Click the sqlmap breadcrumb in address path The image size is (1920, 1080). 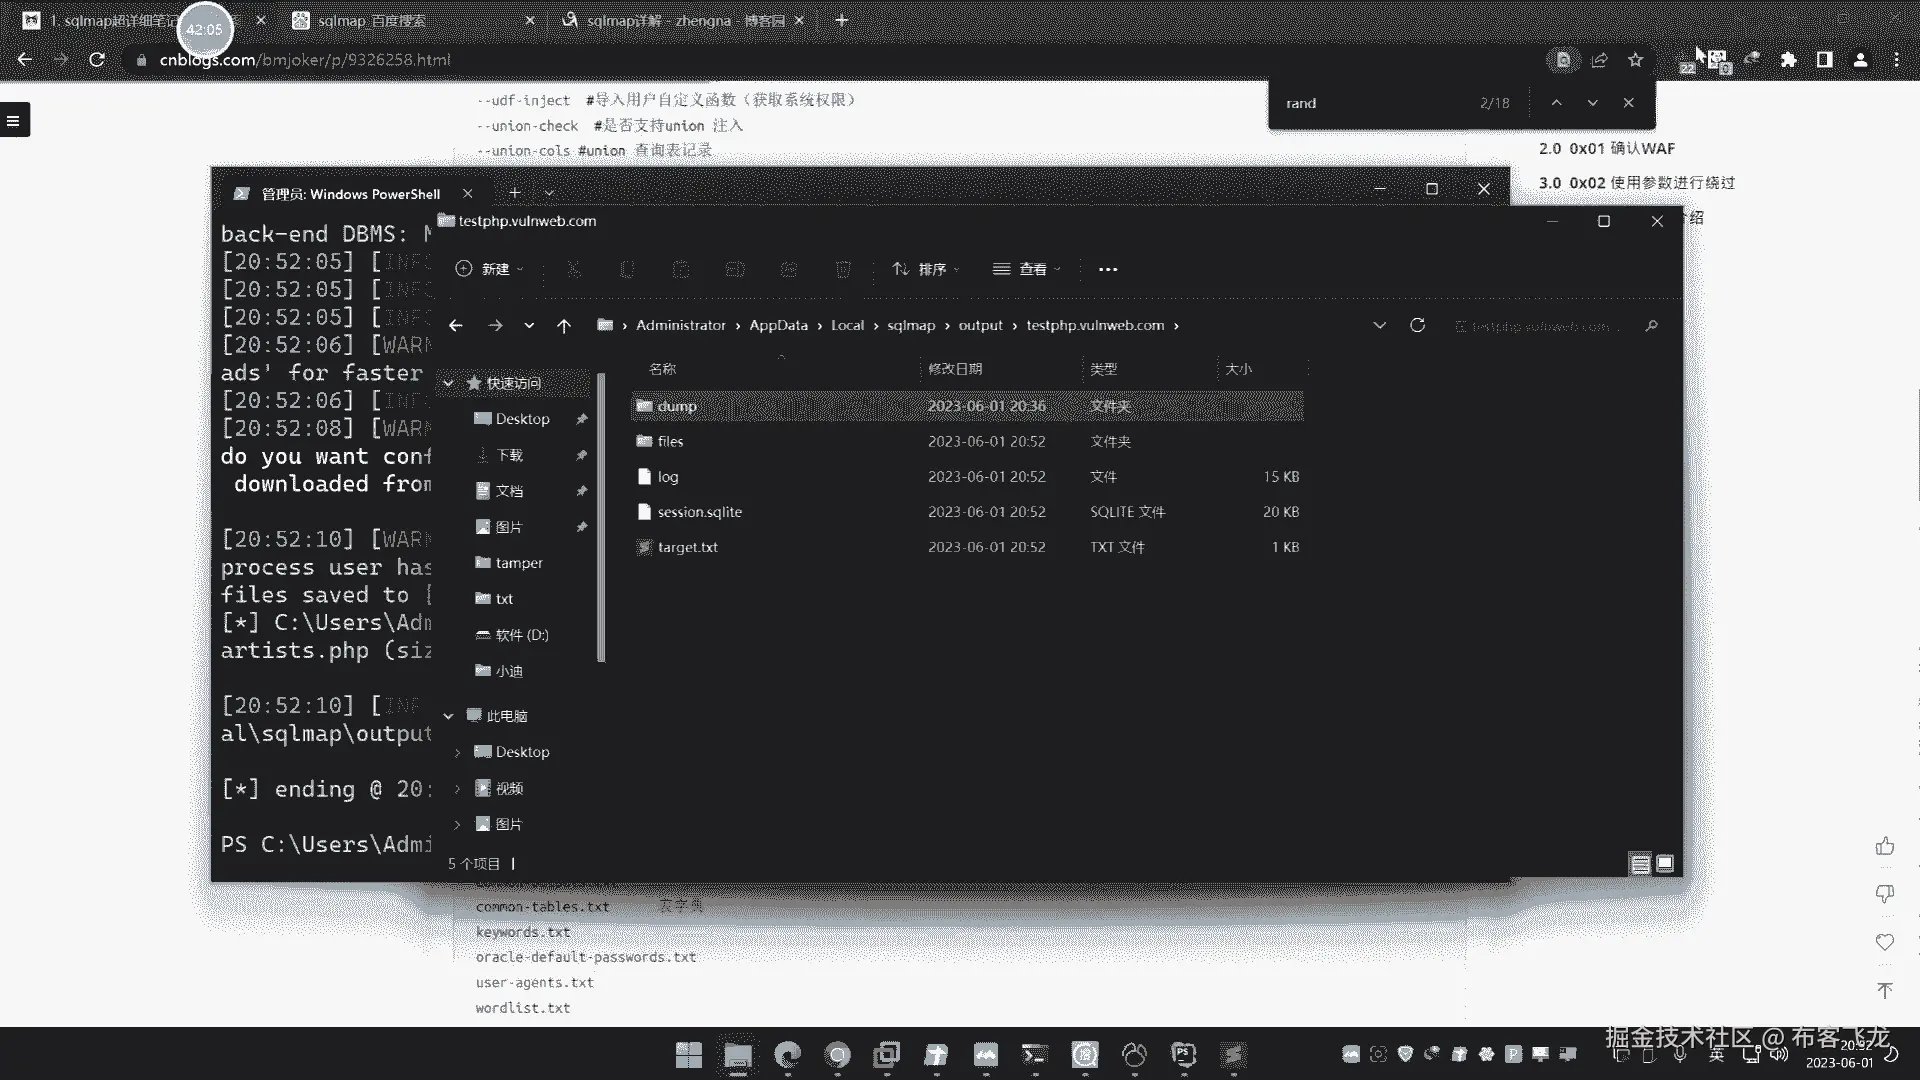[x=910, y=325]
